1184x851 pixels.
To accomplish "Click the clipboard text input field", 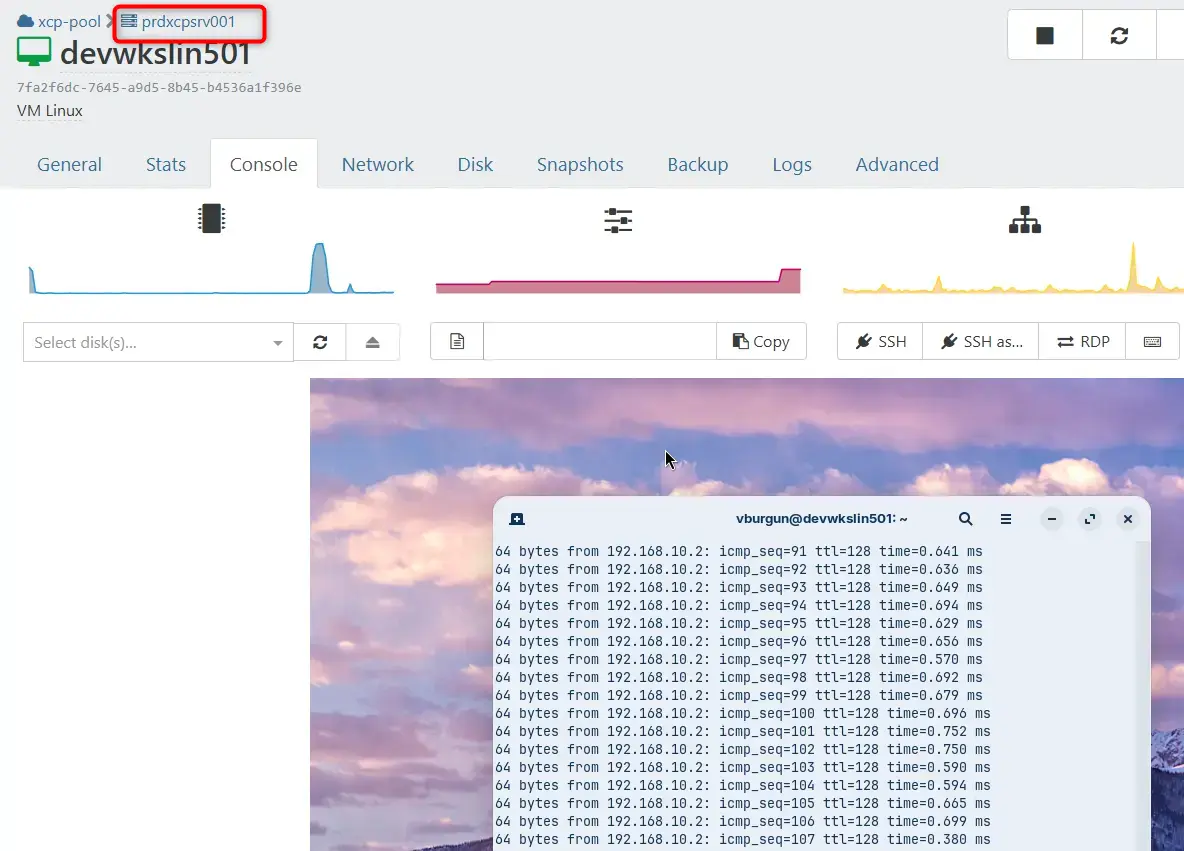I will 600,342.
